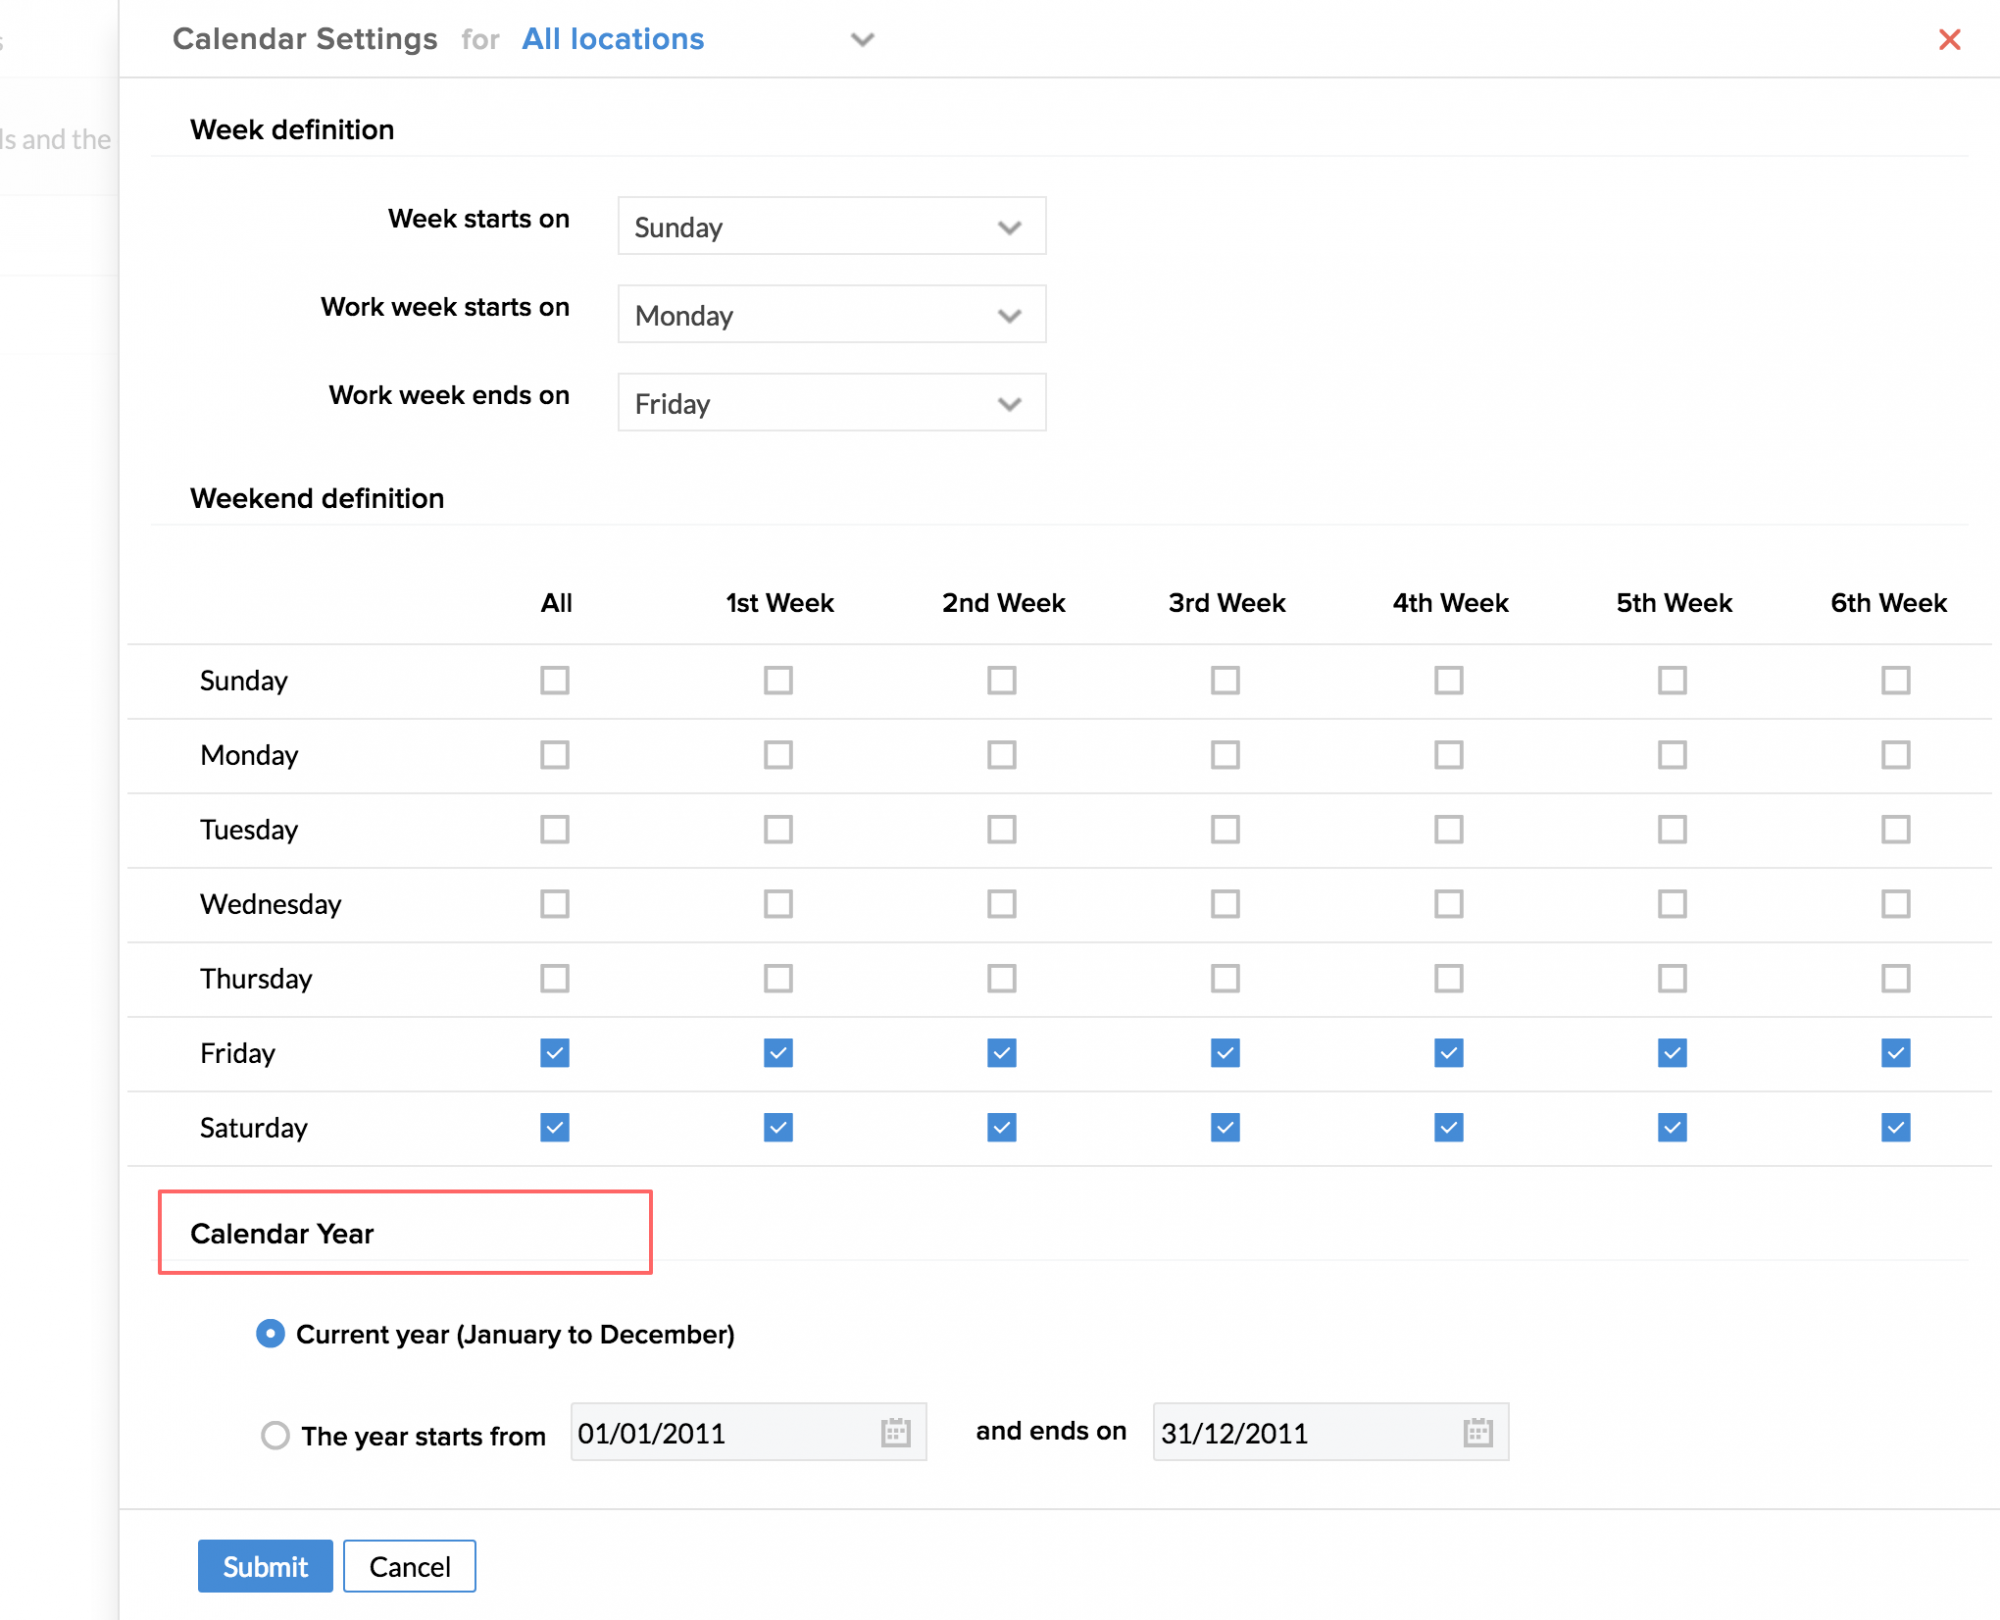This screenshot has width=2000, height=1620.
Task: Check Sunday in the All column
Action: point(555,680)
